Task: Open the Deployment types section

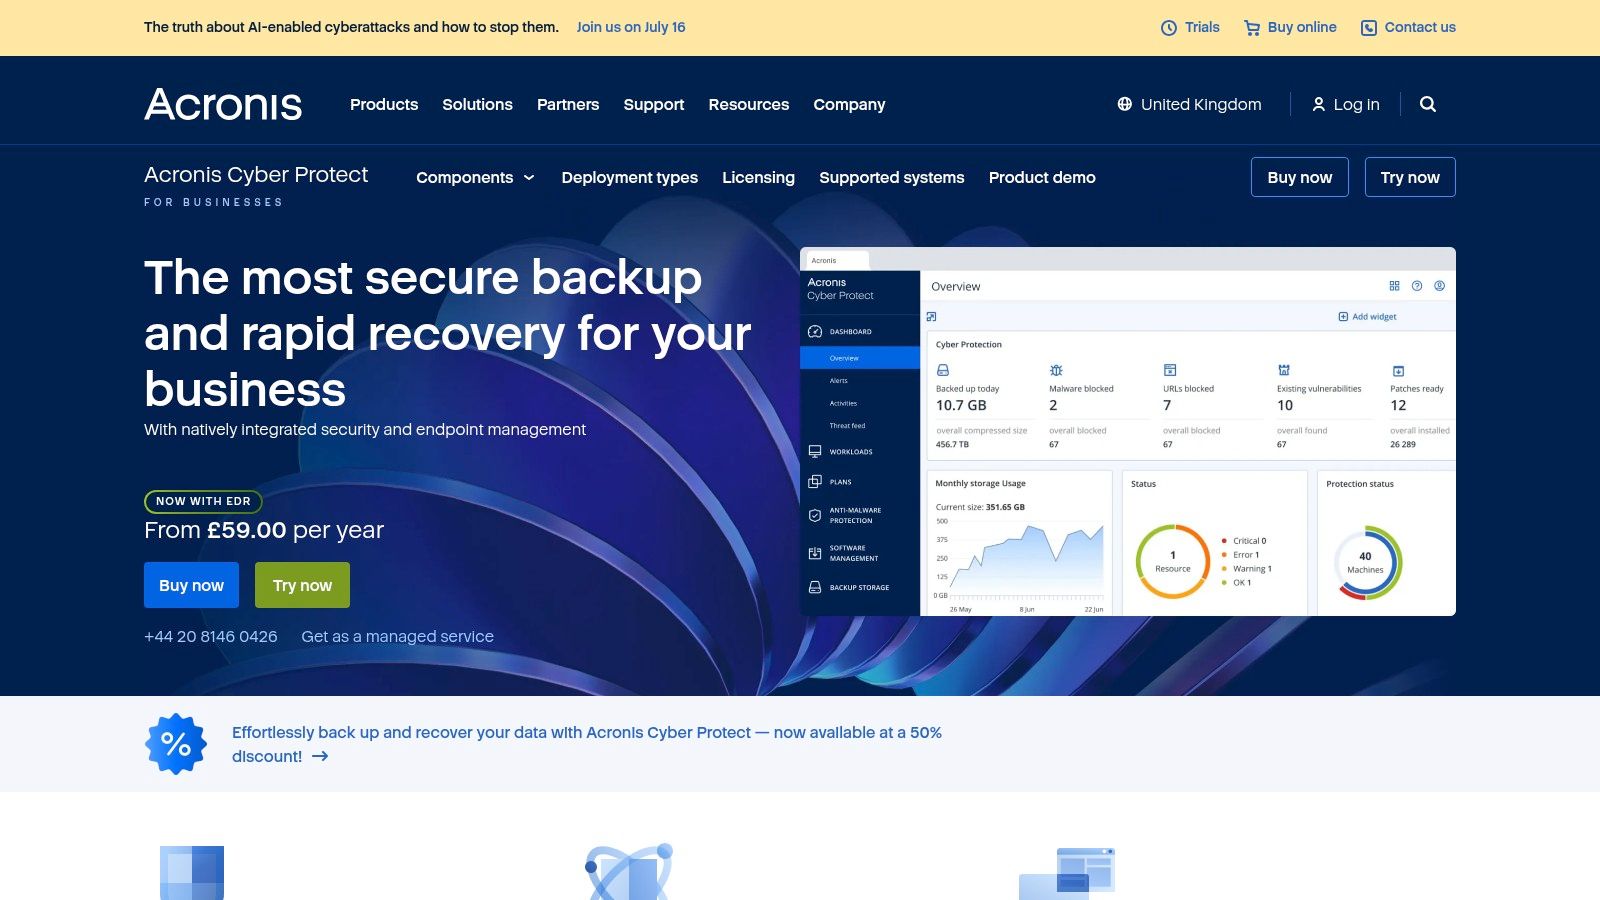Action: (629, 177)
